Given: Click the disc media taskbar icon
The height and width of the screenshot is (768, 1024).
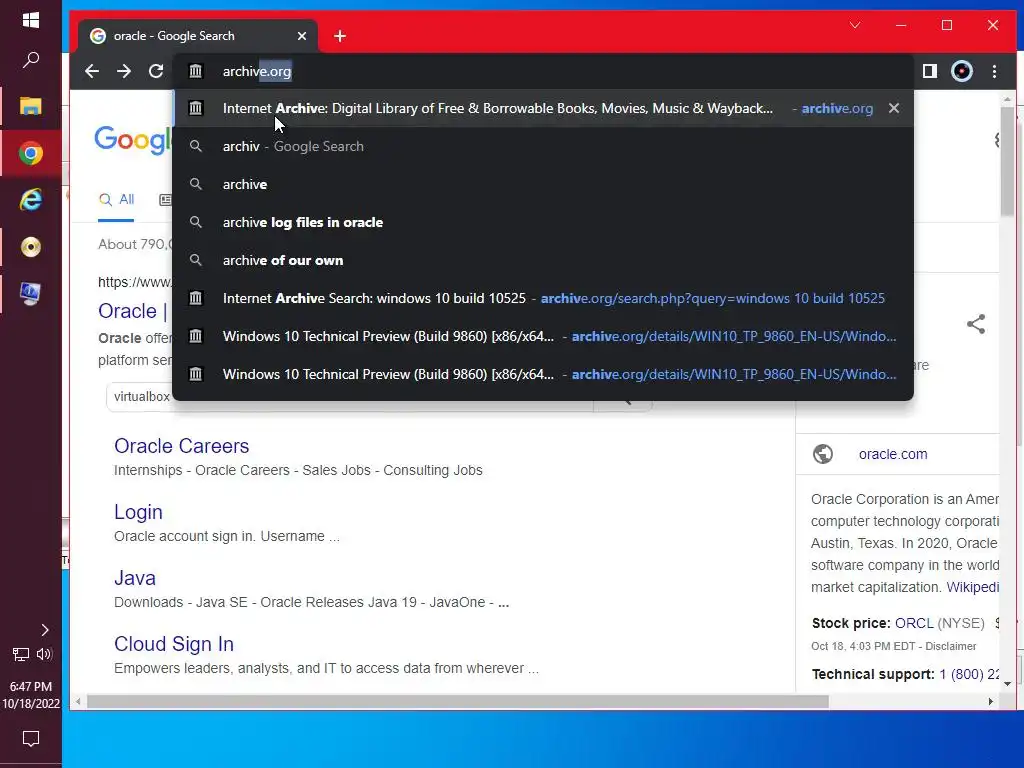Looking at the screenshot, I should (31, 247).
